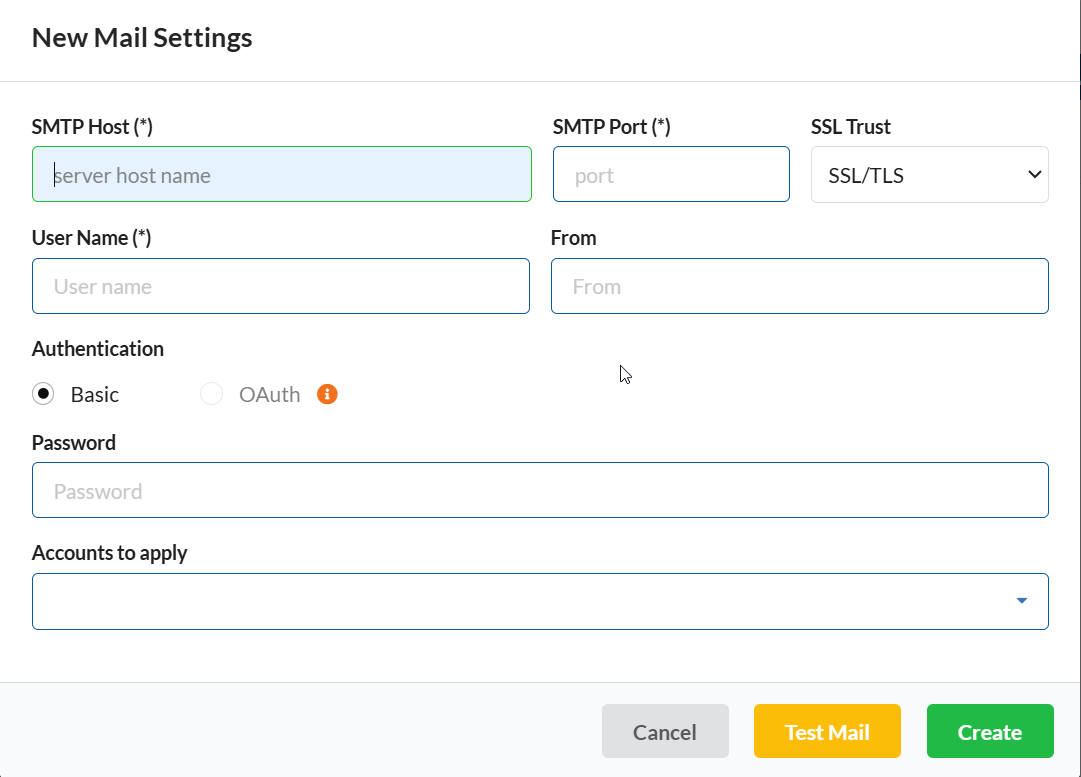
Task: Click the SMTP Port input field
Action: (671, 175)
